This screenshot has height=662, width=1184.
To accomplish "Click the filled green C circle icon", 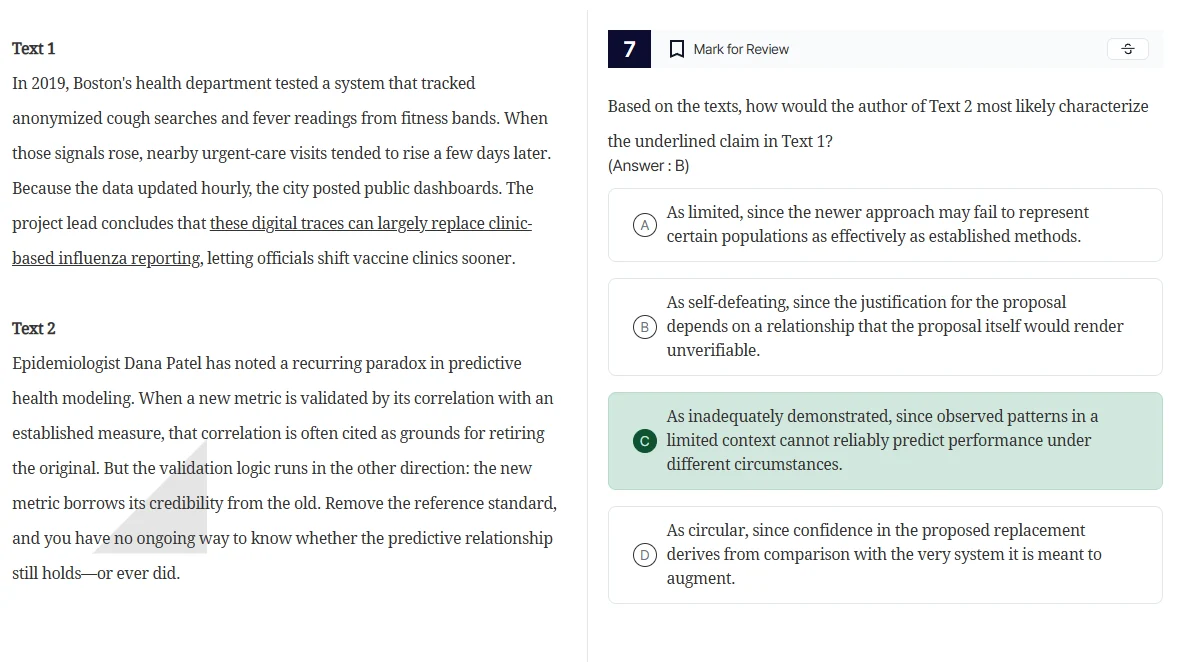I will [x=644, y=440].
